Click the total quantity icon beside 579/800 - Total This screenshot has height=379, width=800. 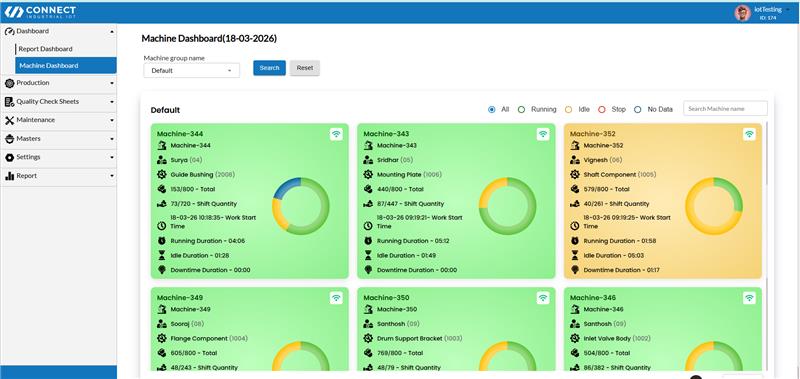[x=575, y=189]
